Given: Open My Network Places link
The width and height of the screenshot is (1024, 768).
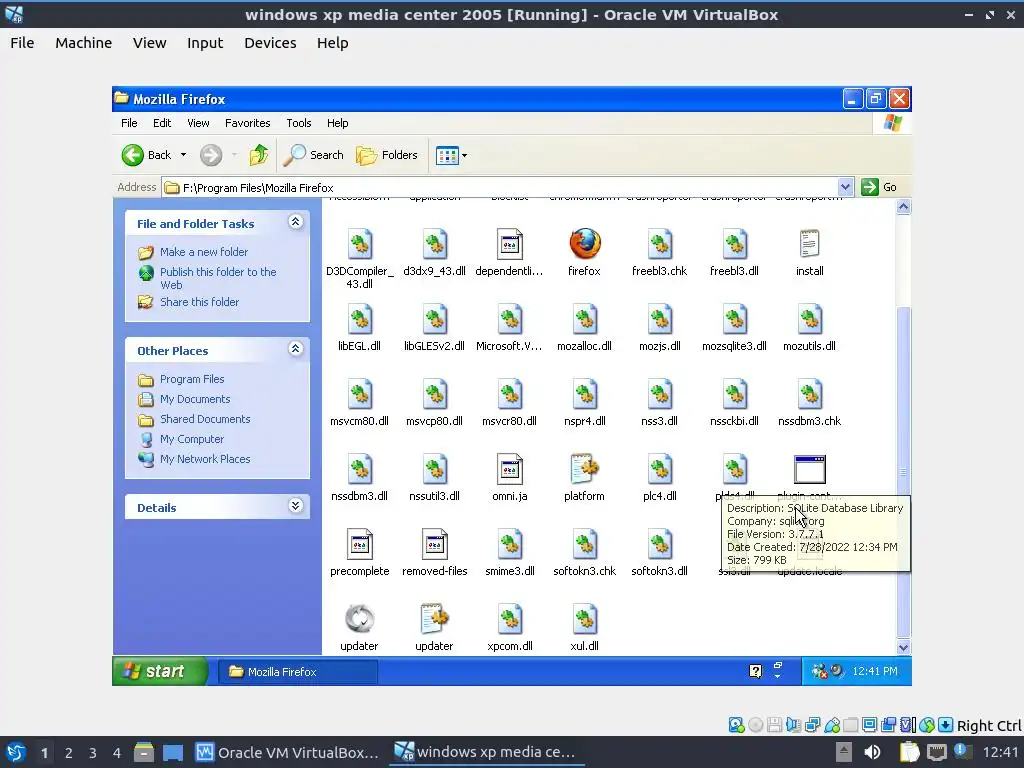Looking at the screenshot, I should tap(205, 459).
